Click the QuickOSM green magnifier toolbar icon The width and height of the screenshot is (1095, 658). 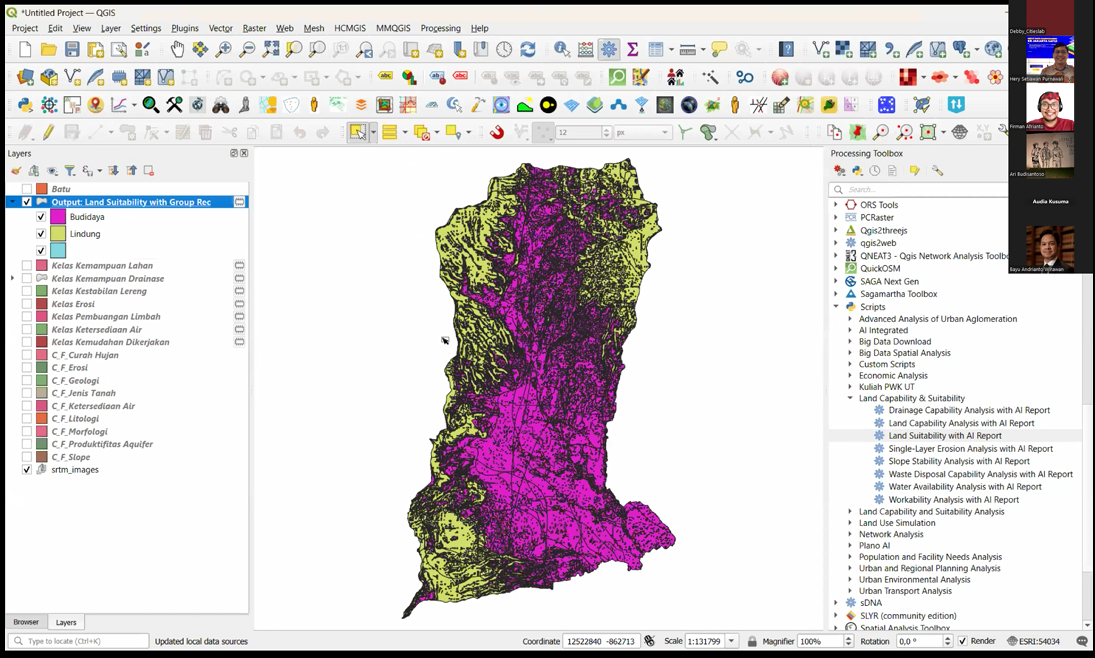(x=617, y=77)
